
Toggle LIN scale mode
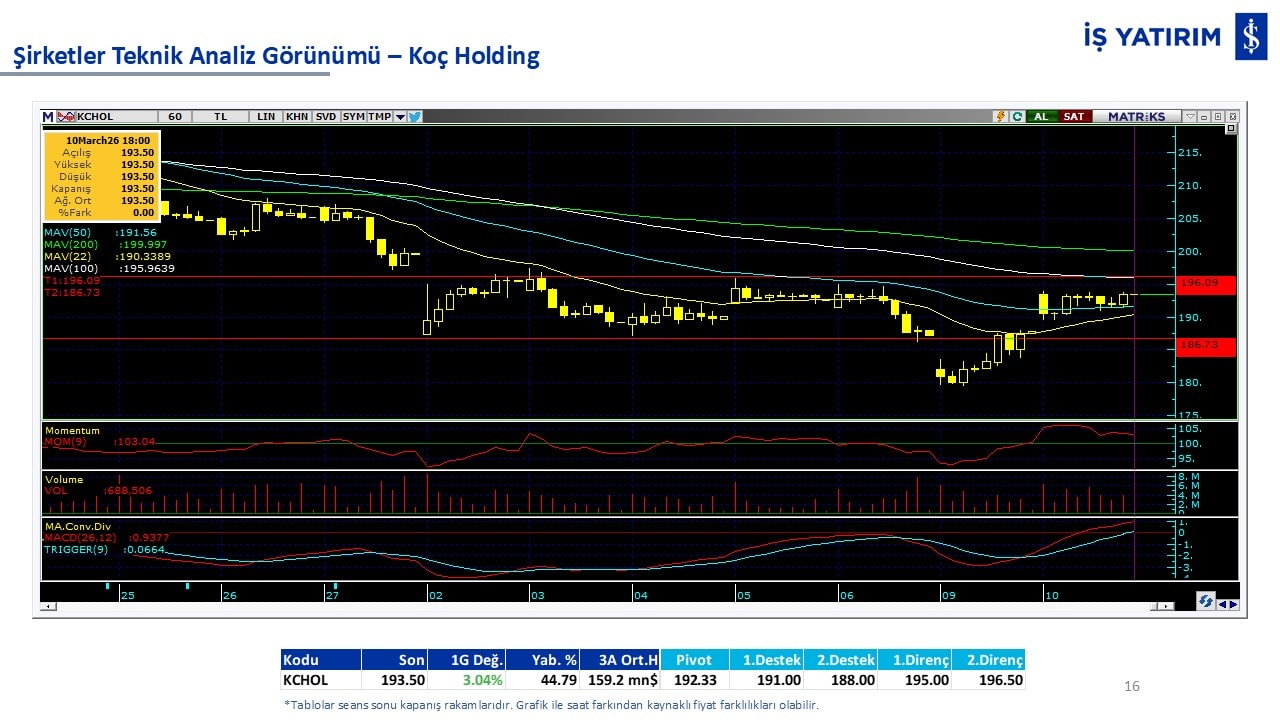tap(265, 116)
